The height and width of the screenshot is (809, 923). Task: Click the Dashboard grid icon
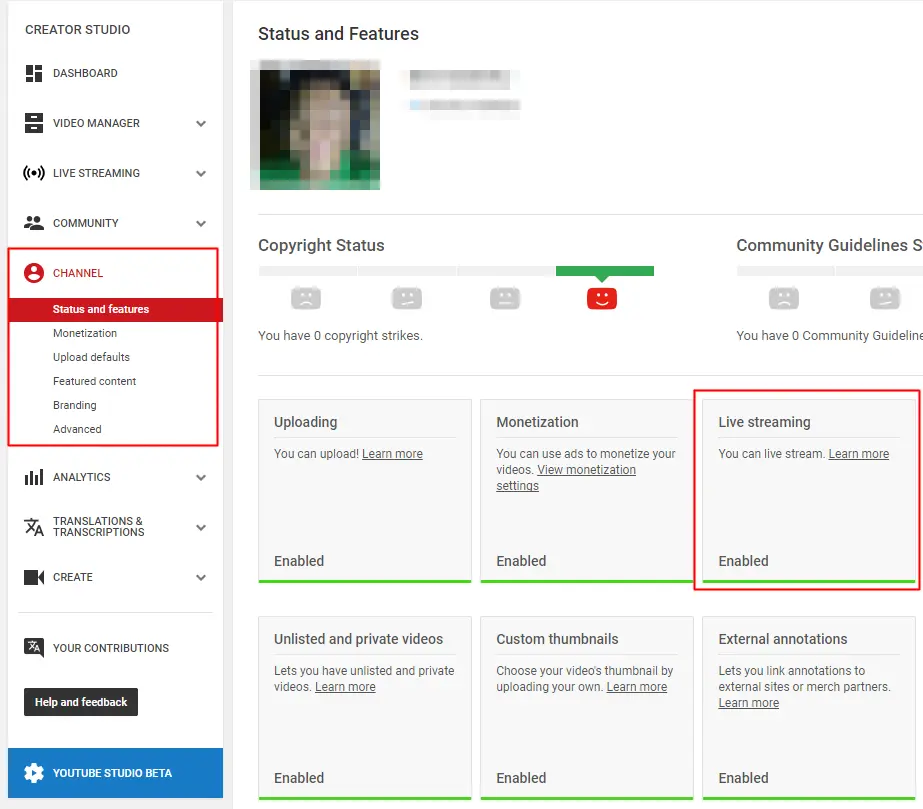pos(34,74)
